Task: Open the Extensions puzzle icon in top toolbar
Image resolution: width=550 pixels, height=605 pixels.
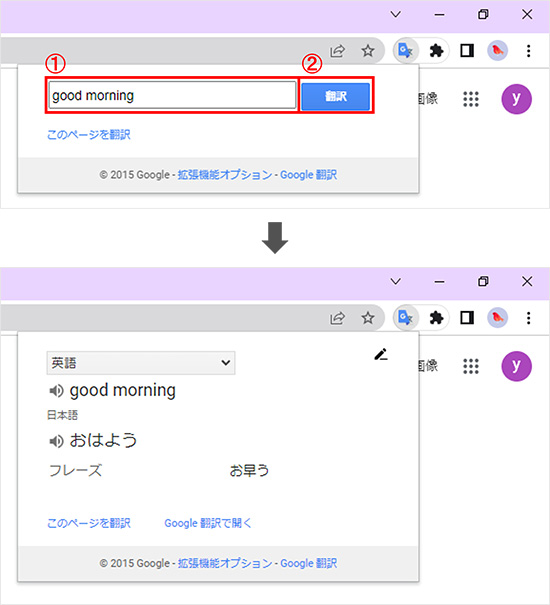Action: tap(436, 51)
